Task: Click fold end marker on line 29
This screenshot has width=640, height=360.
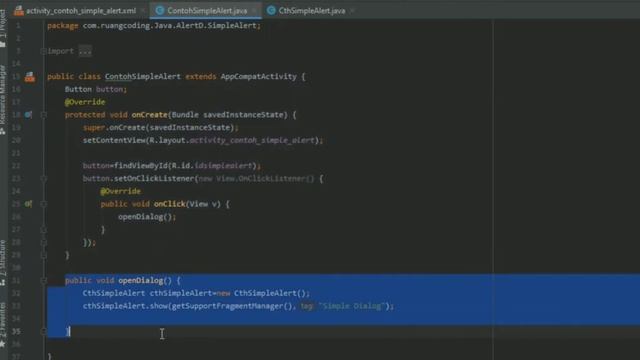Action: tap(43, 255)
